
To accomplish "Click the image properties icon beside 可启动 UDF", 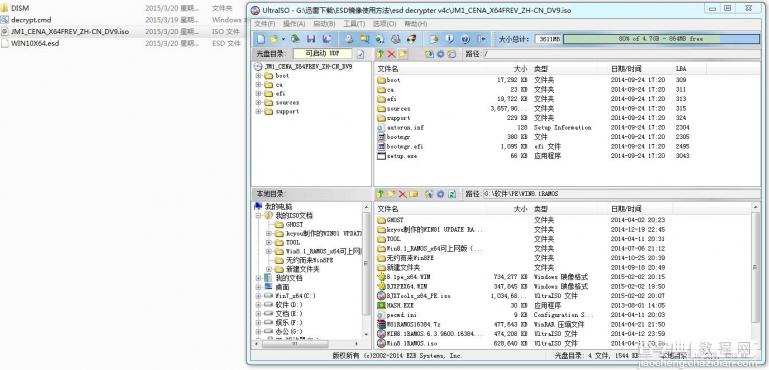I will (x=360, y=54).
